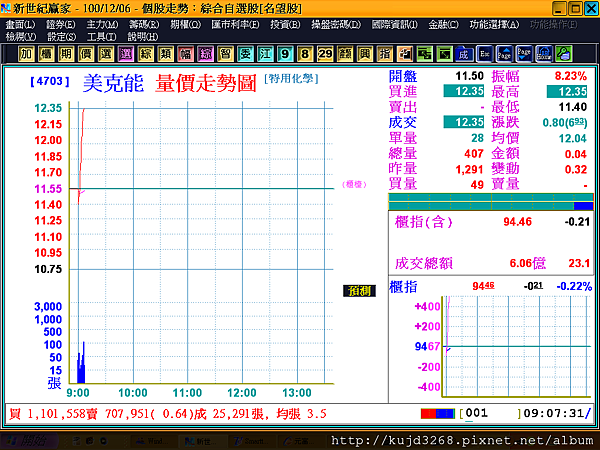Click the 智 toolbar icon

tap(225, 54)
